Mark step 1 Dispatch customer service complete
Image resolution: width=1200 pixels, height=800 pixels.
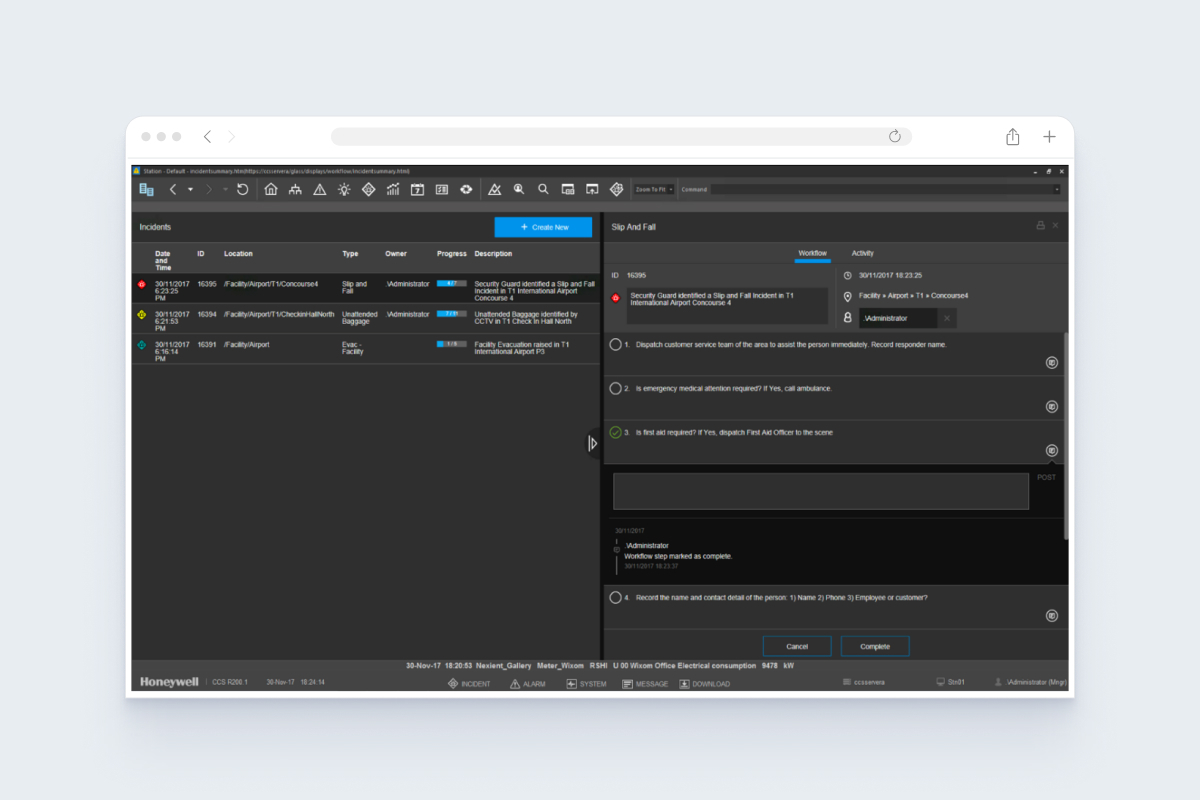[x=615, y=344]
